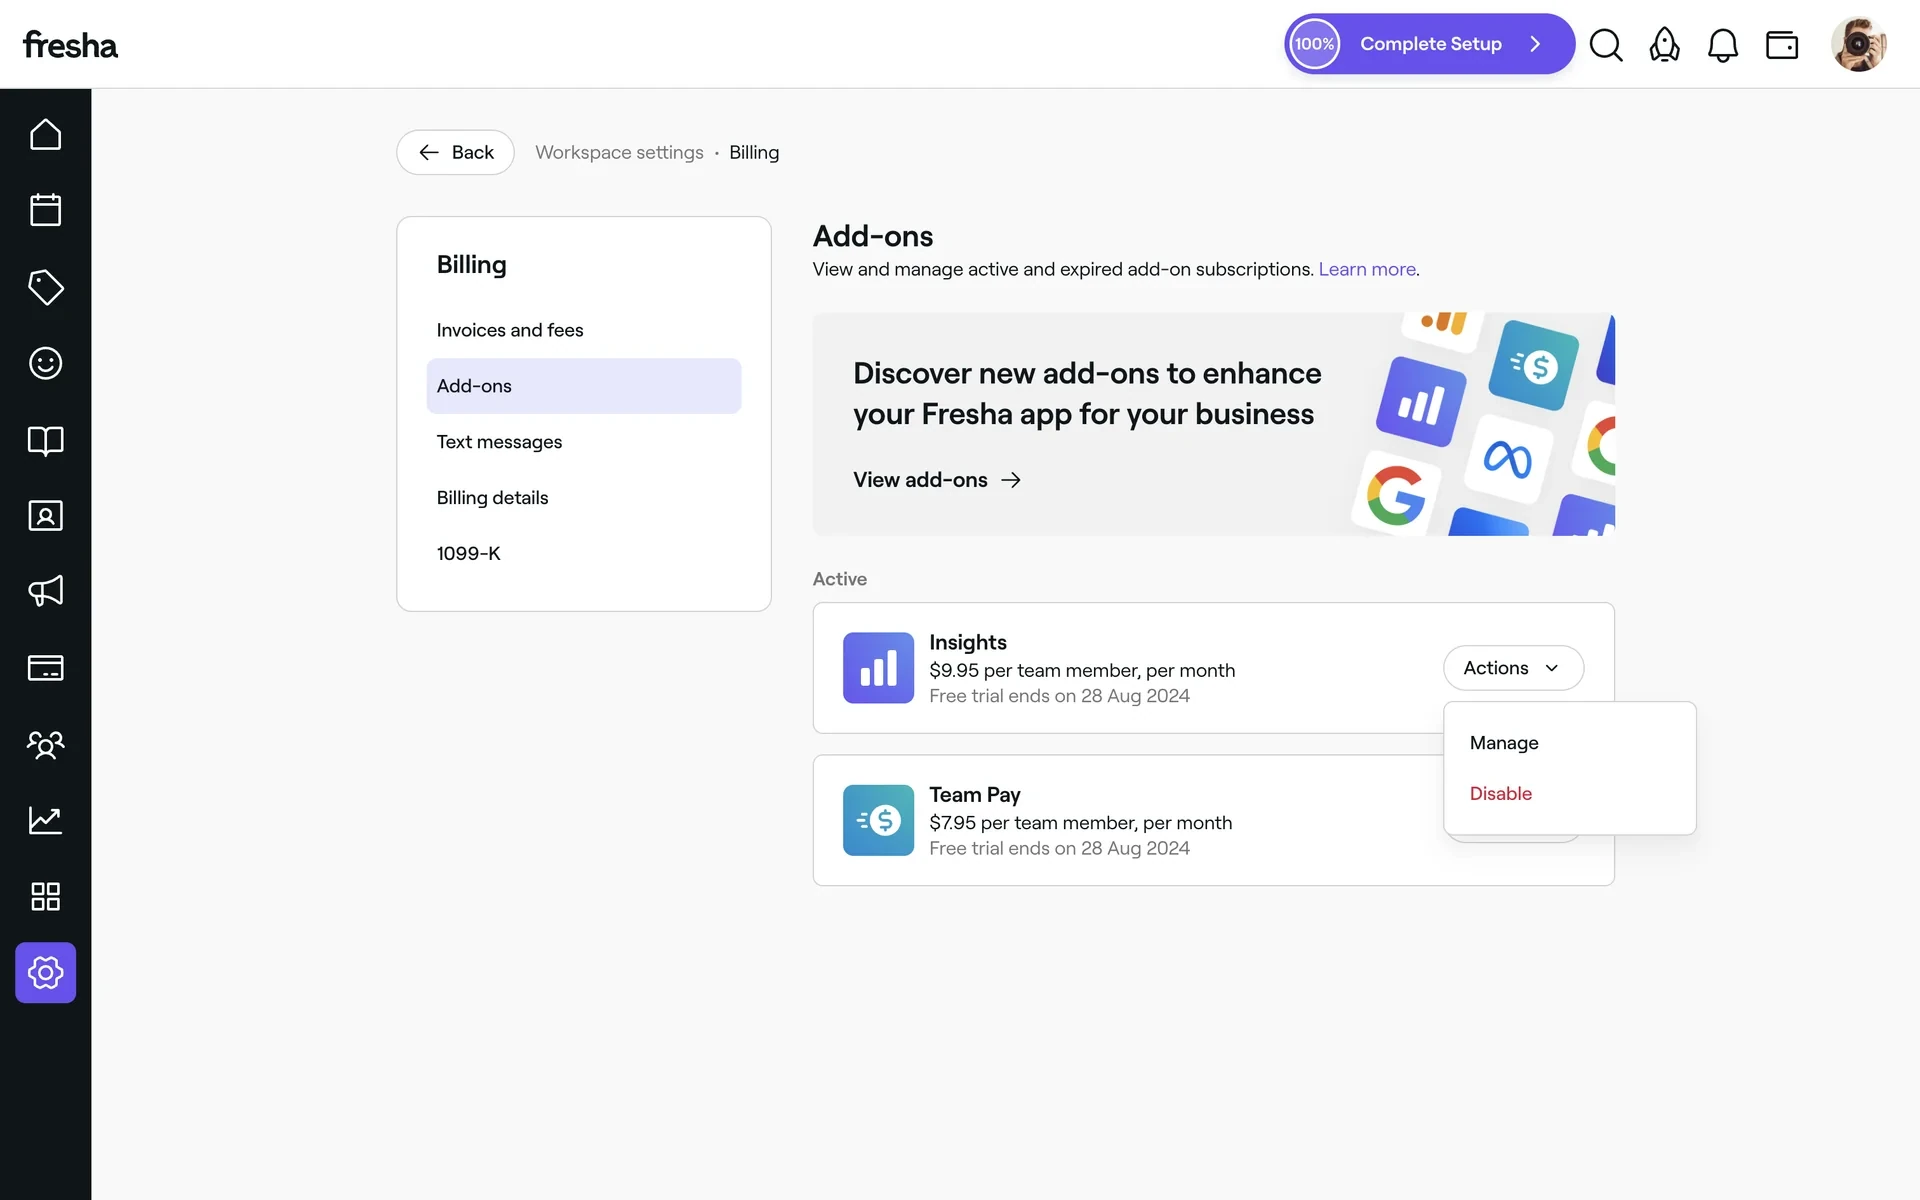The image size is (1920, 1200).
Task: Select Billing details menu item
Action: point(584,498)
